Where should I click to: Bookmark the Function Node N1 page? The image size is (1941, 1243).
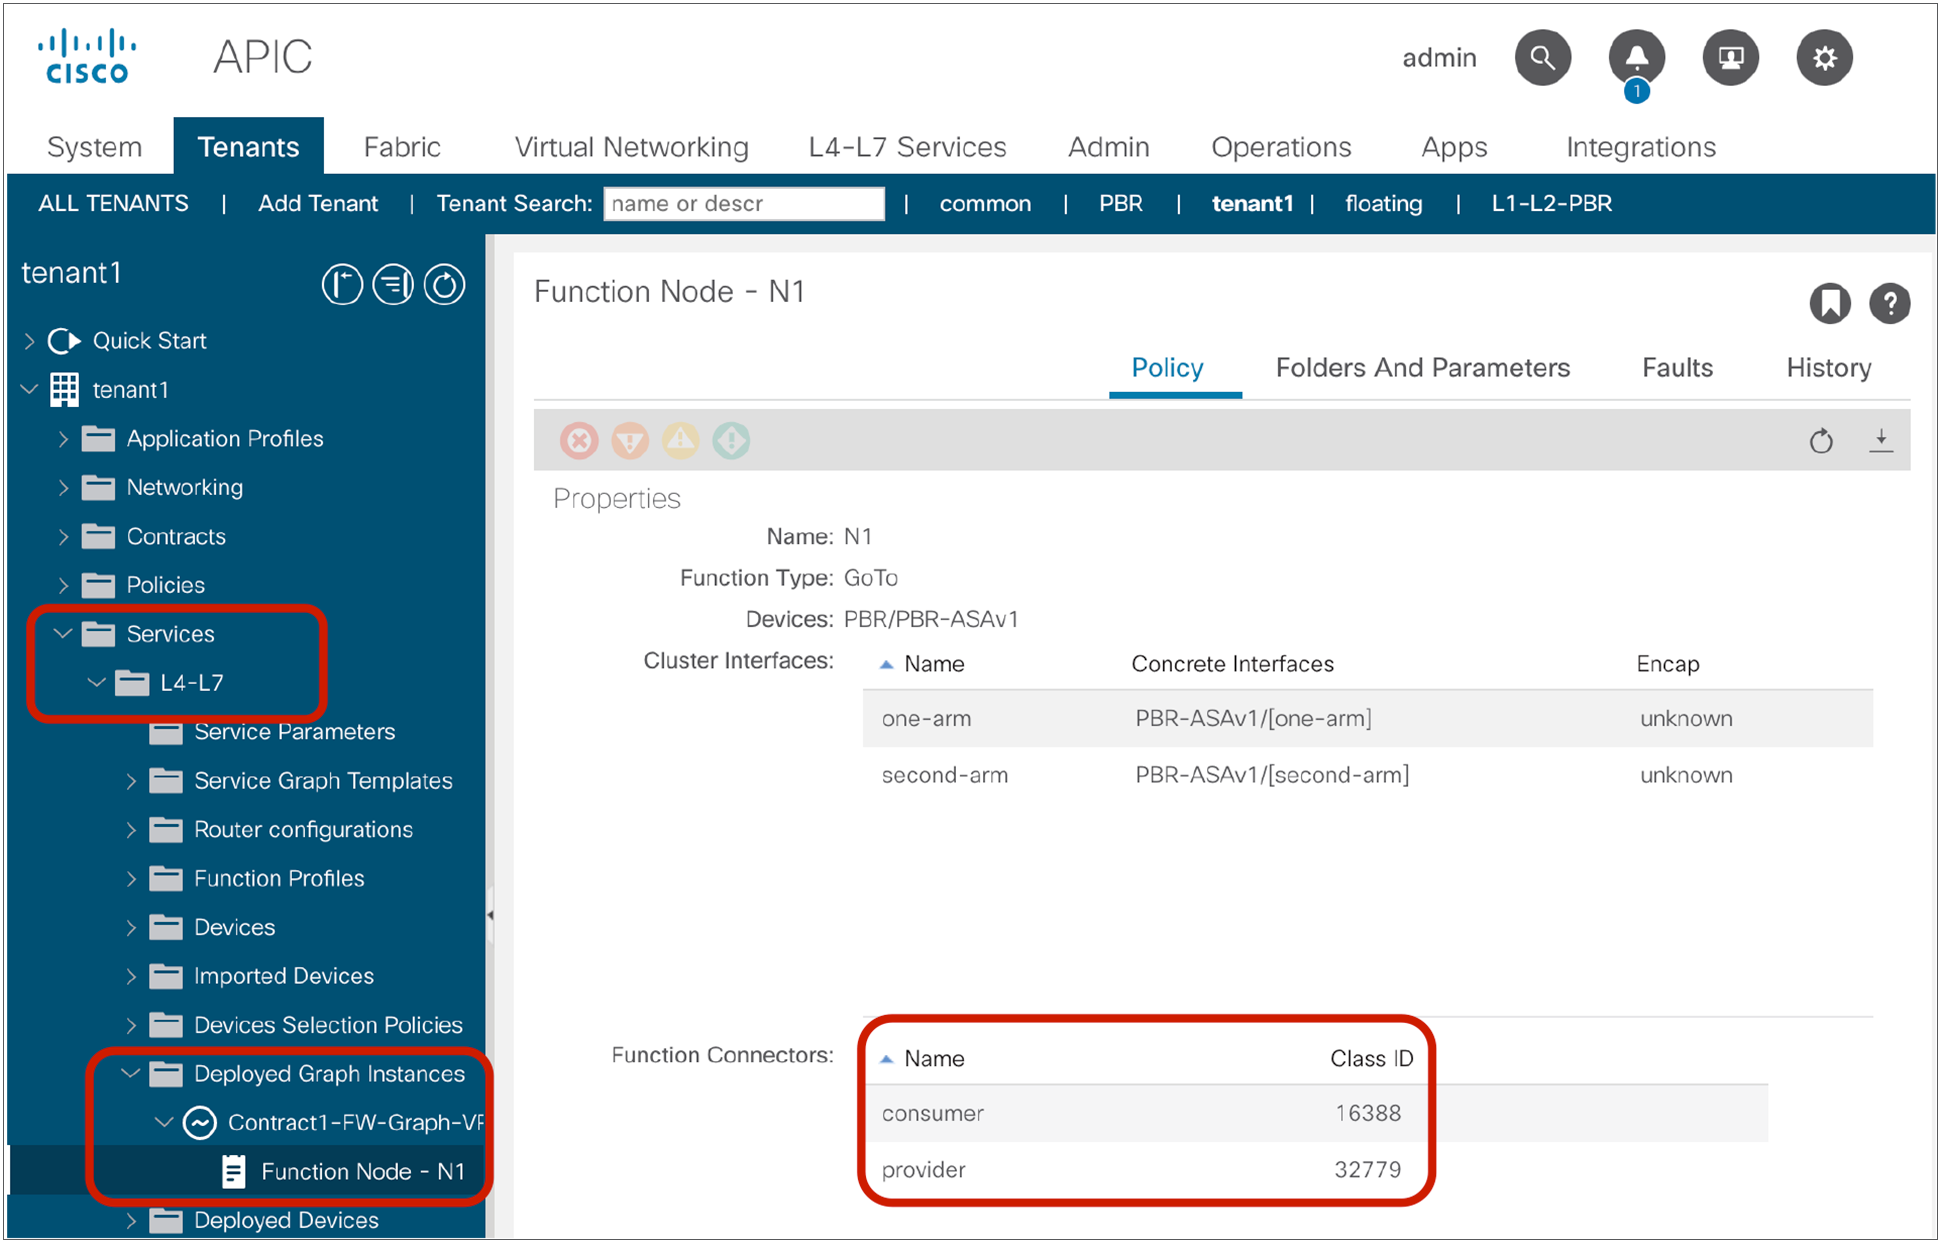(1830, 304)
